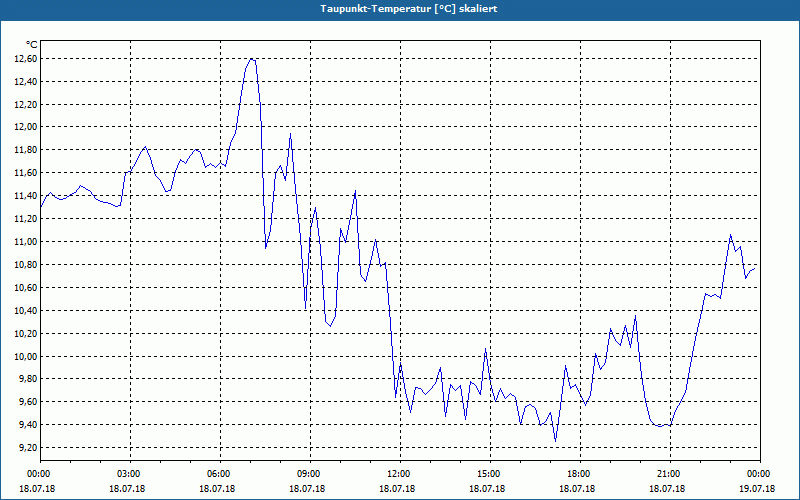800x500 pixels.
Task: Click the "12,20" y-axis label
Action: pos(27,105)
